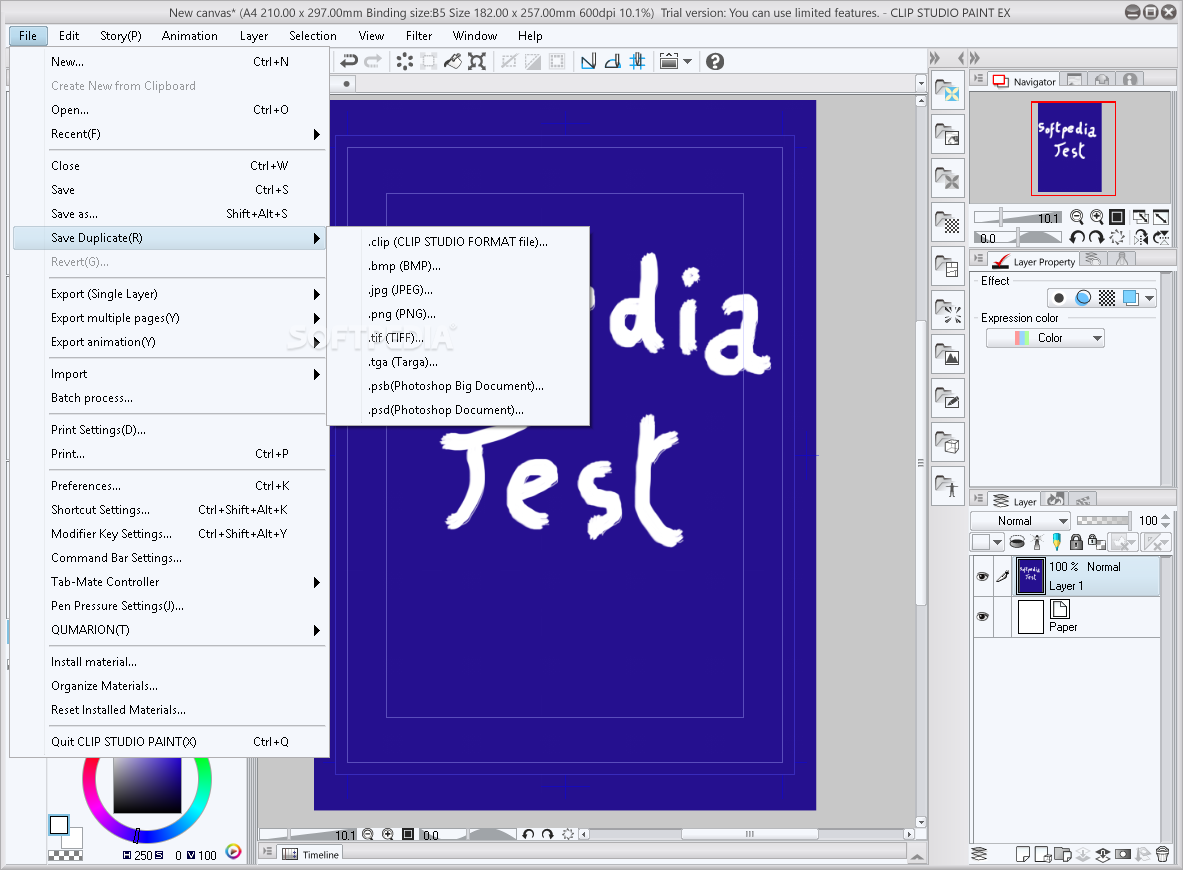Screen dimensions: 1183x870
Task: Open the Expression color Color dropdown
Action: (x=1045, y=338)
